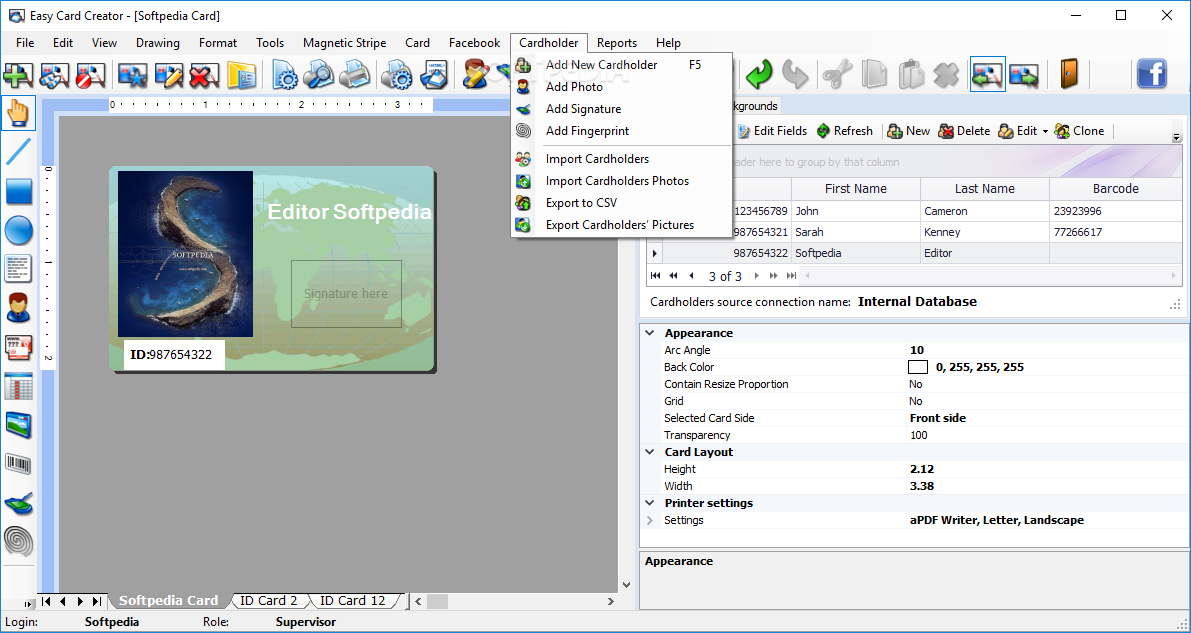Collapse the Printer settings section

649,503
